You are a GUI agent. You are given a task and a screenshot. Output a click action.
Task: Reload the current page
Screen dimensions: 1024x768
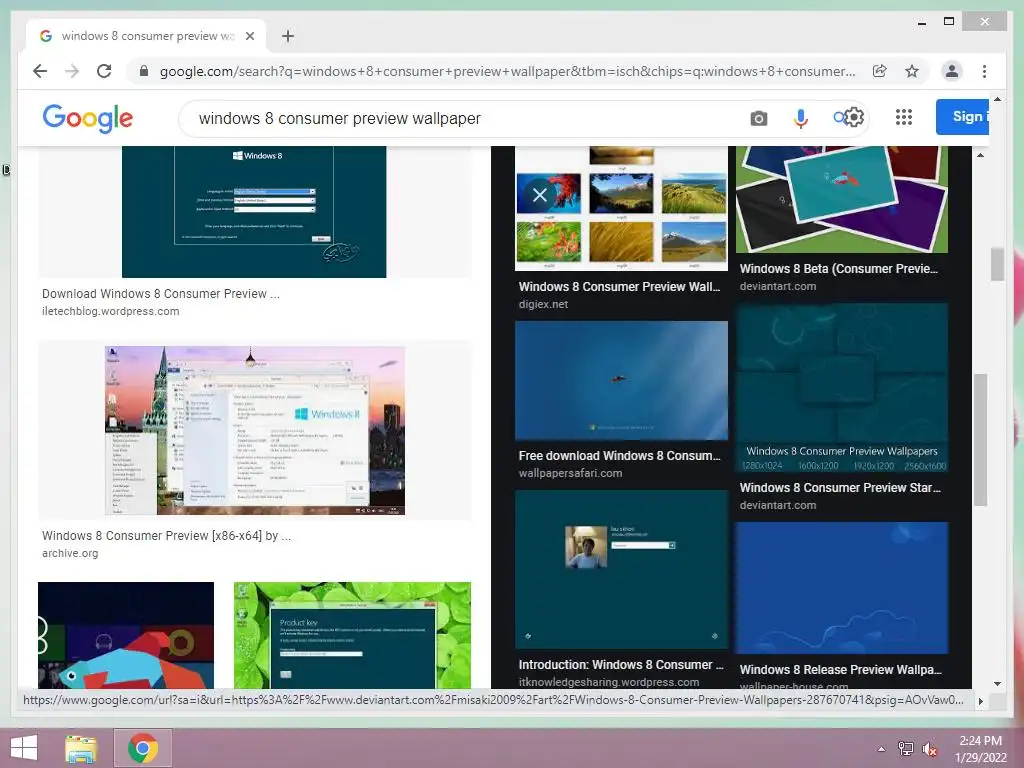(x=104, y=71)
